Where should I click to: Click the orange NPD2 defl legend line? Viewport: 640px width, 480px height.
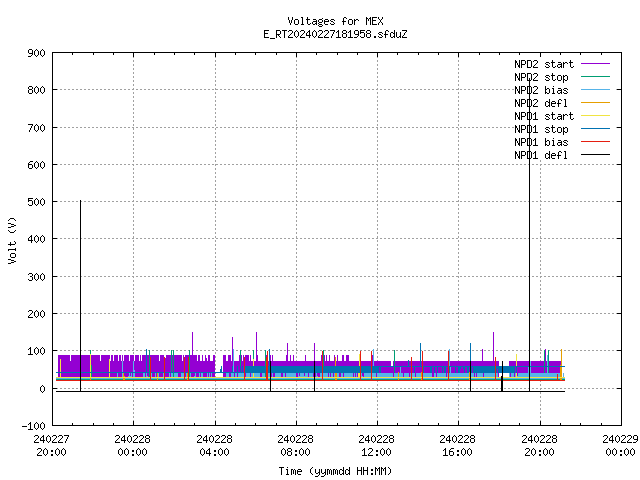[x=595, y=103]
